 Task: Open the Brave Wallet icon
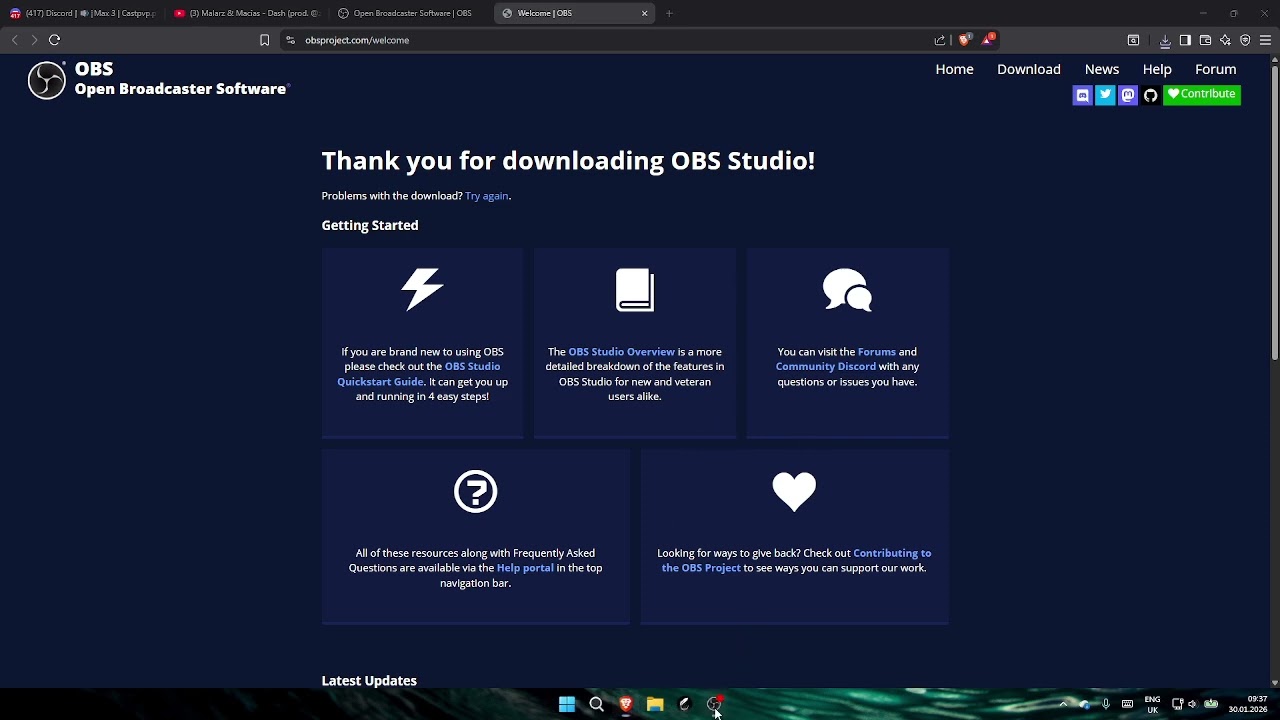[1205, 40]
